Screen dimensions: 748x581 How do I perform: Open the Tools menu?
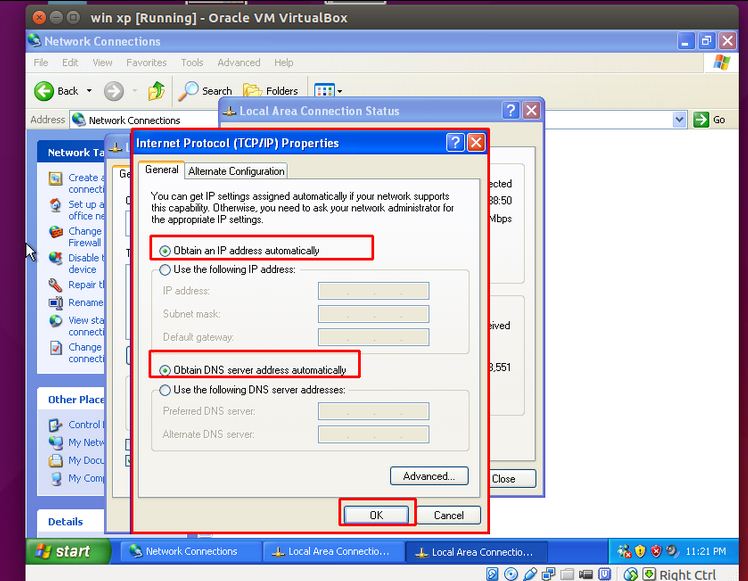pyautogui.click(x=192, y=62)
